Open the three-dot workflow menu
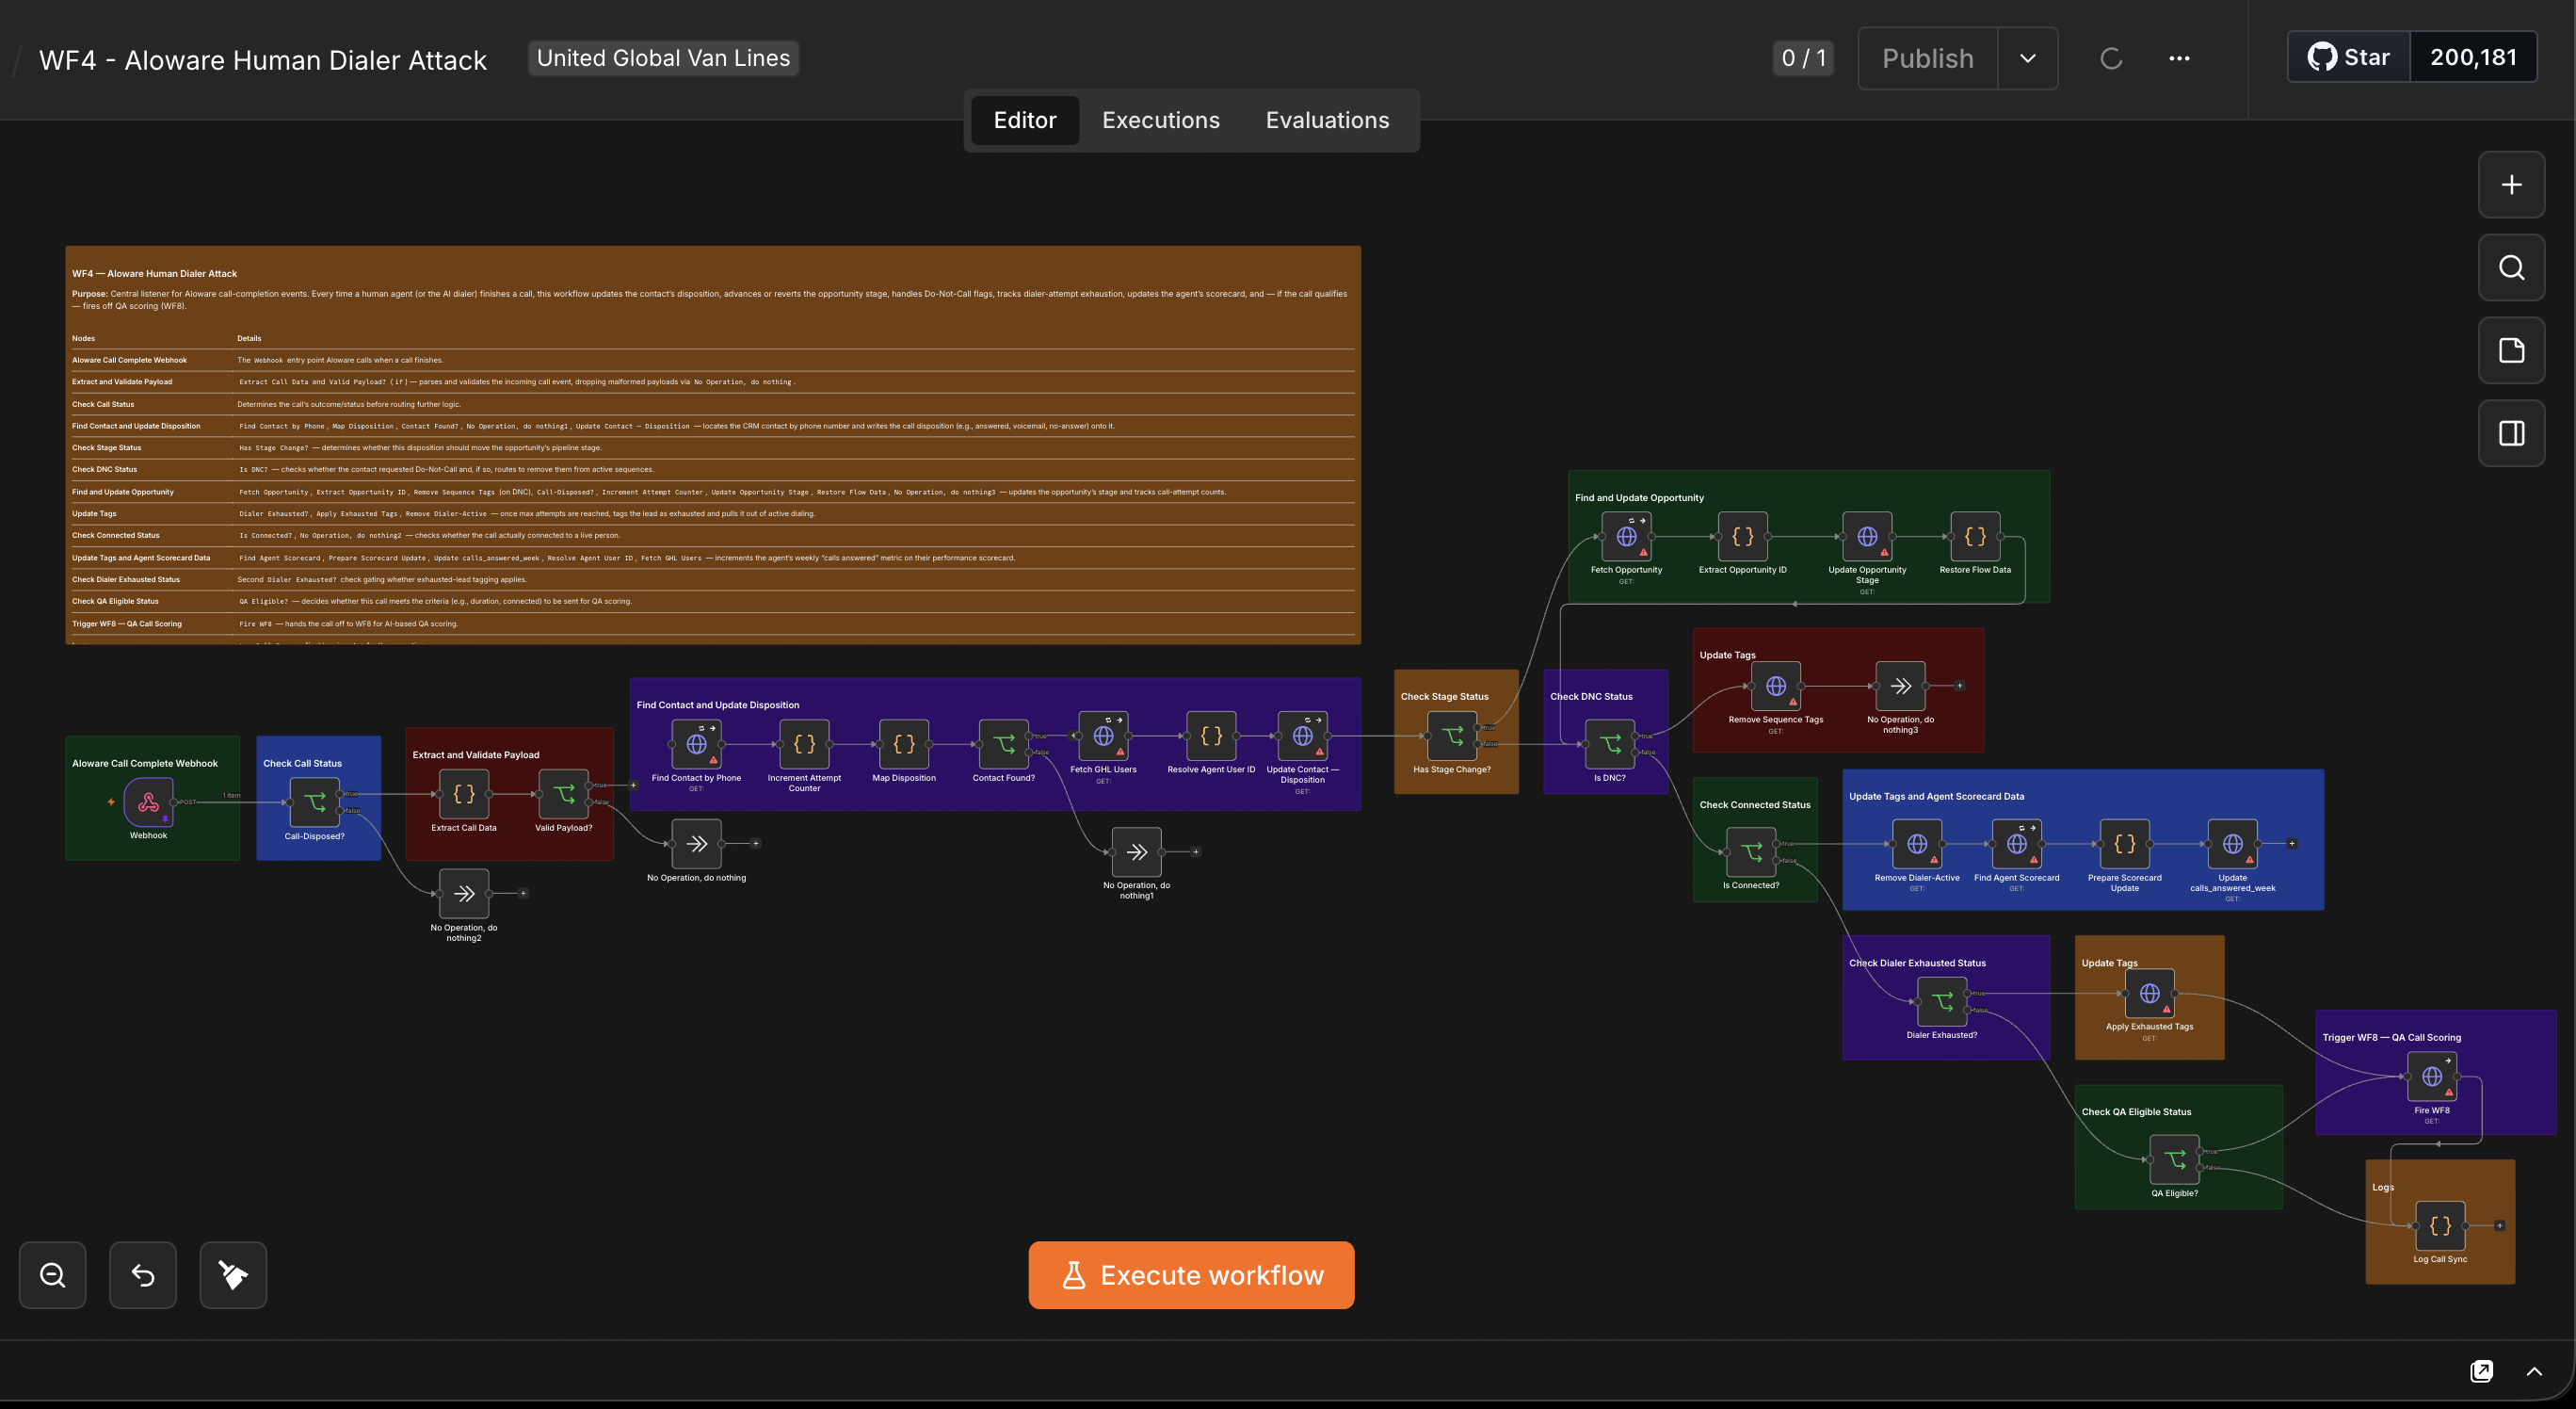 [2179, 58]
